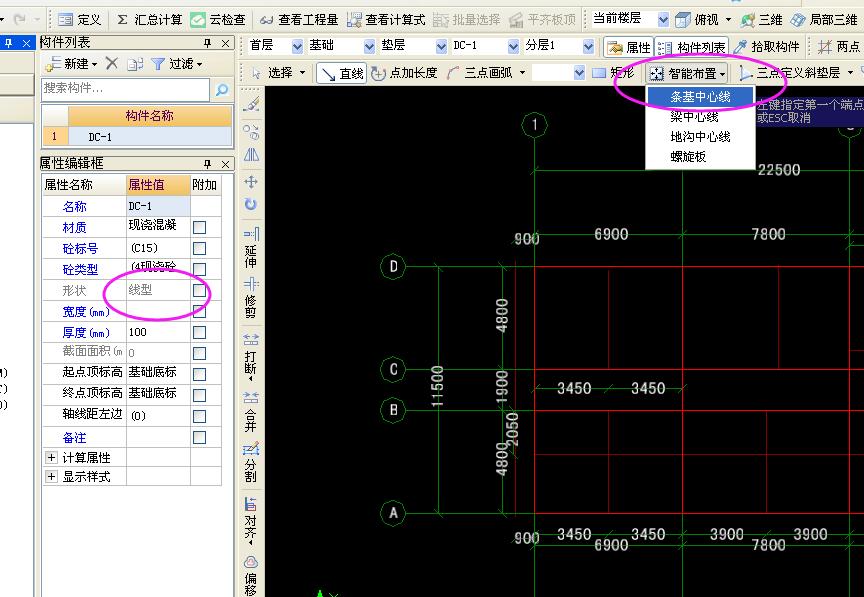
Task: Click the 搜索构件 search field
Action: pos(126,89)
